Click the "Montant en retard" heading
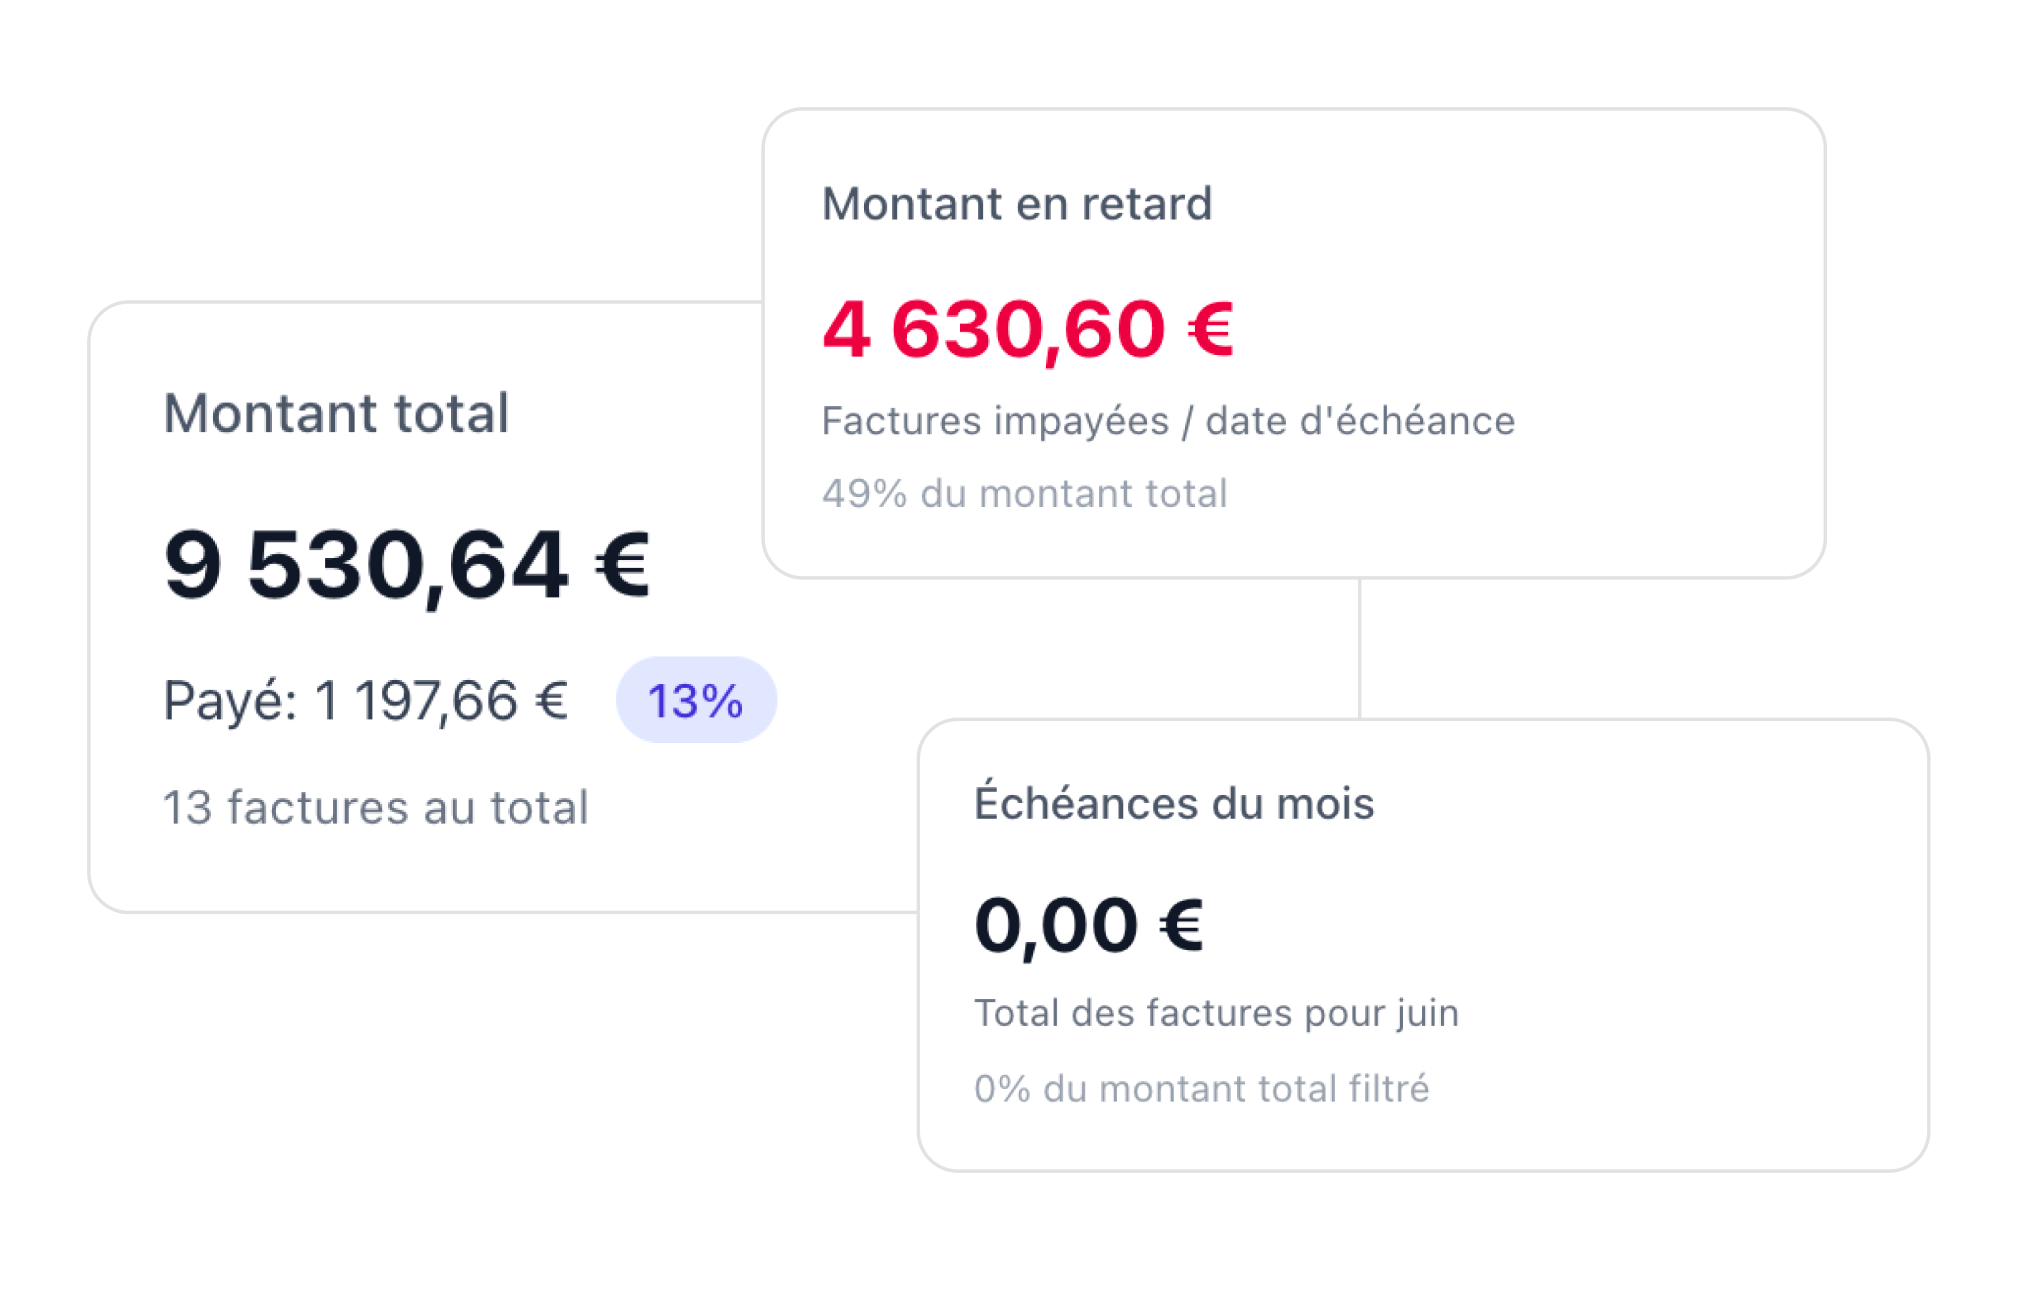This screenshot has width=2020, height=1298. (1016, 204)
